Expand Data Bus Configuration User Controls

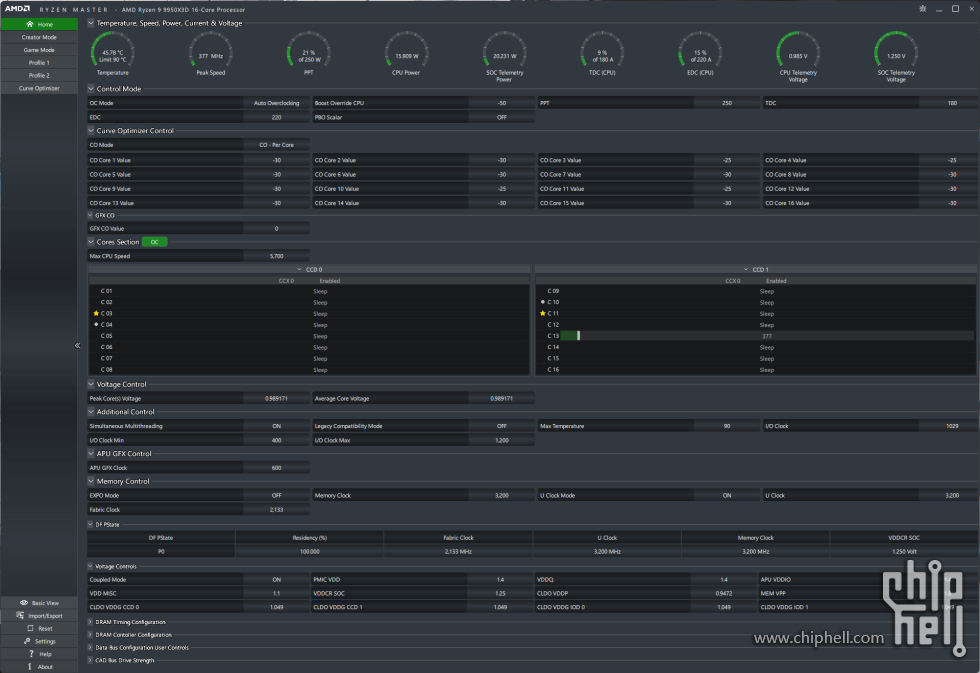click(90, 647)
